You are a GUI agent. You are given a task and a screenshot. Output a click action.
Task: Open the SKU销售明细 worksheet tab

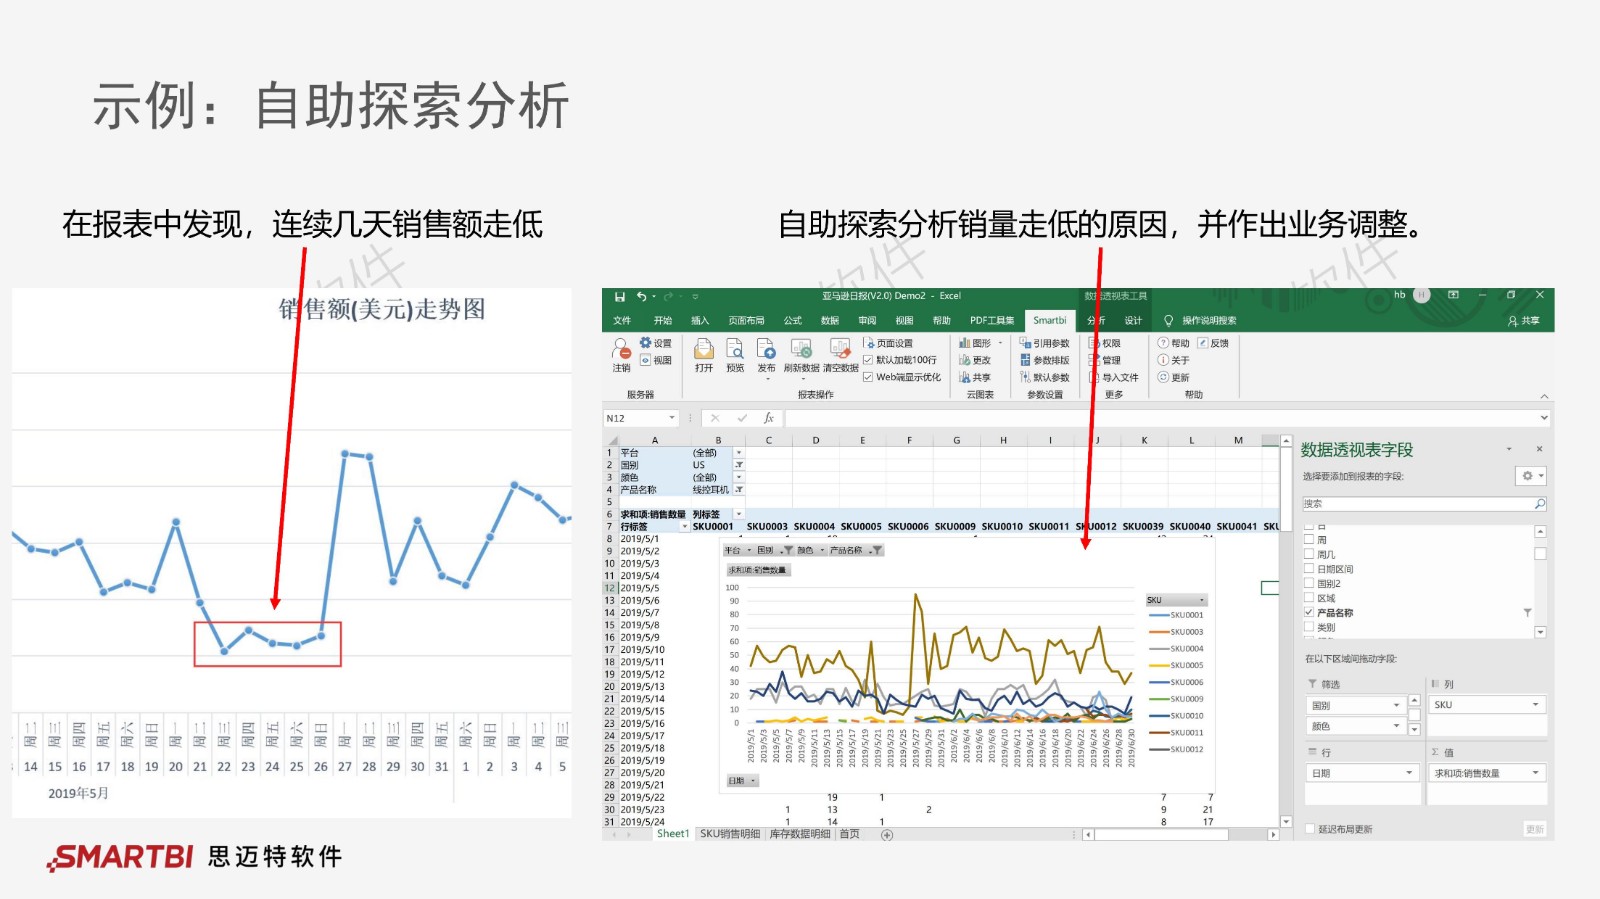click(x=729, y=834)
